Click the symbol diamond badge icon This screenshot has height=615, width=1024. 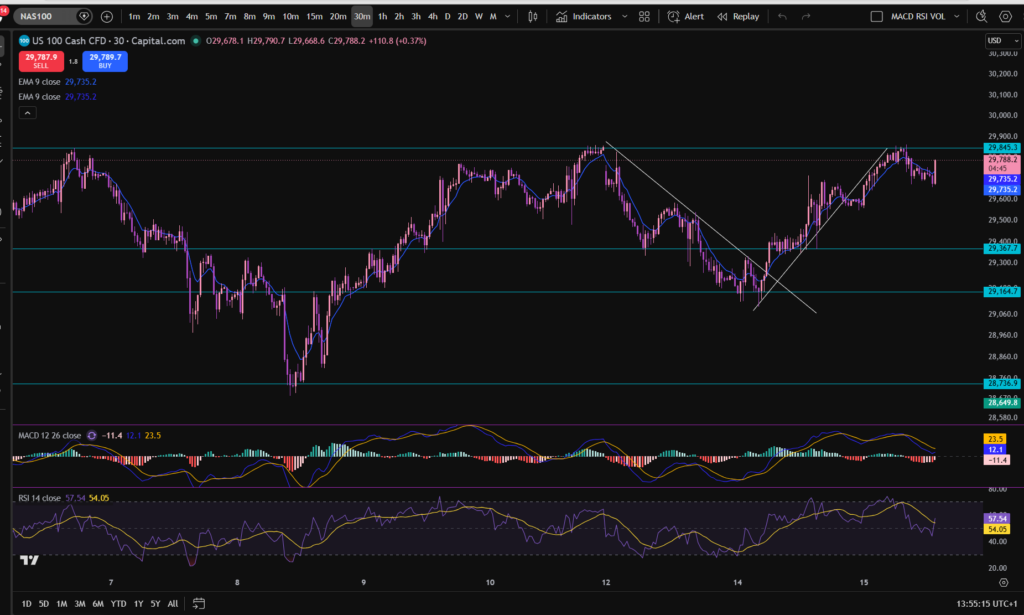pyautogui.click(x=84, y=16)
